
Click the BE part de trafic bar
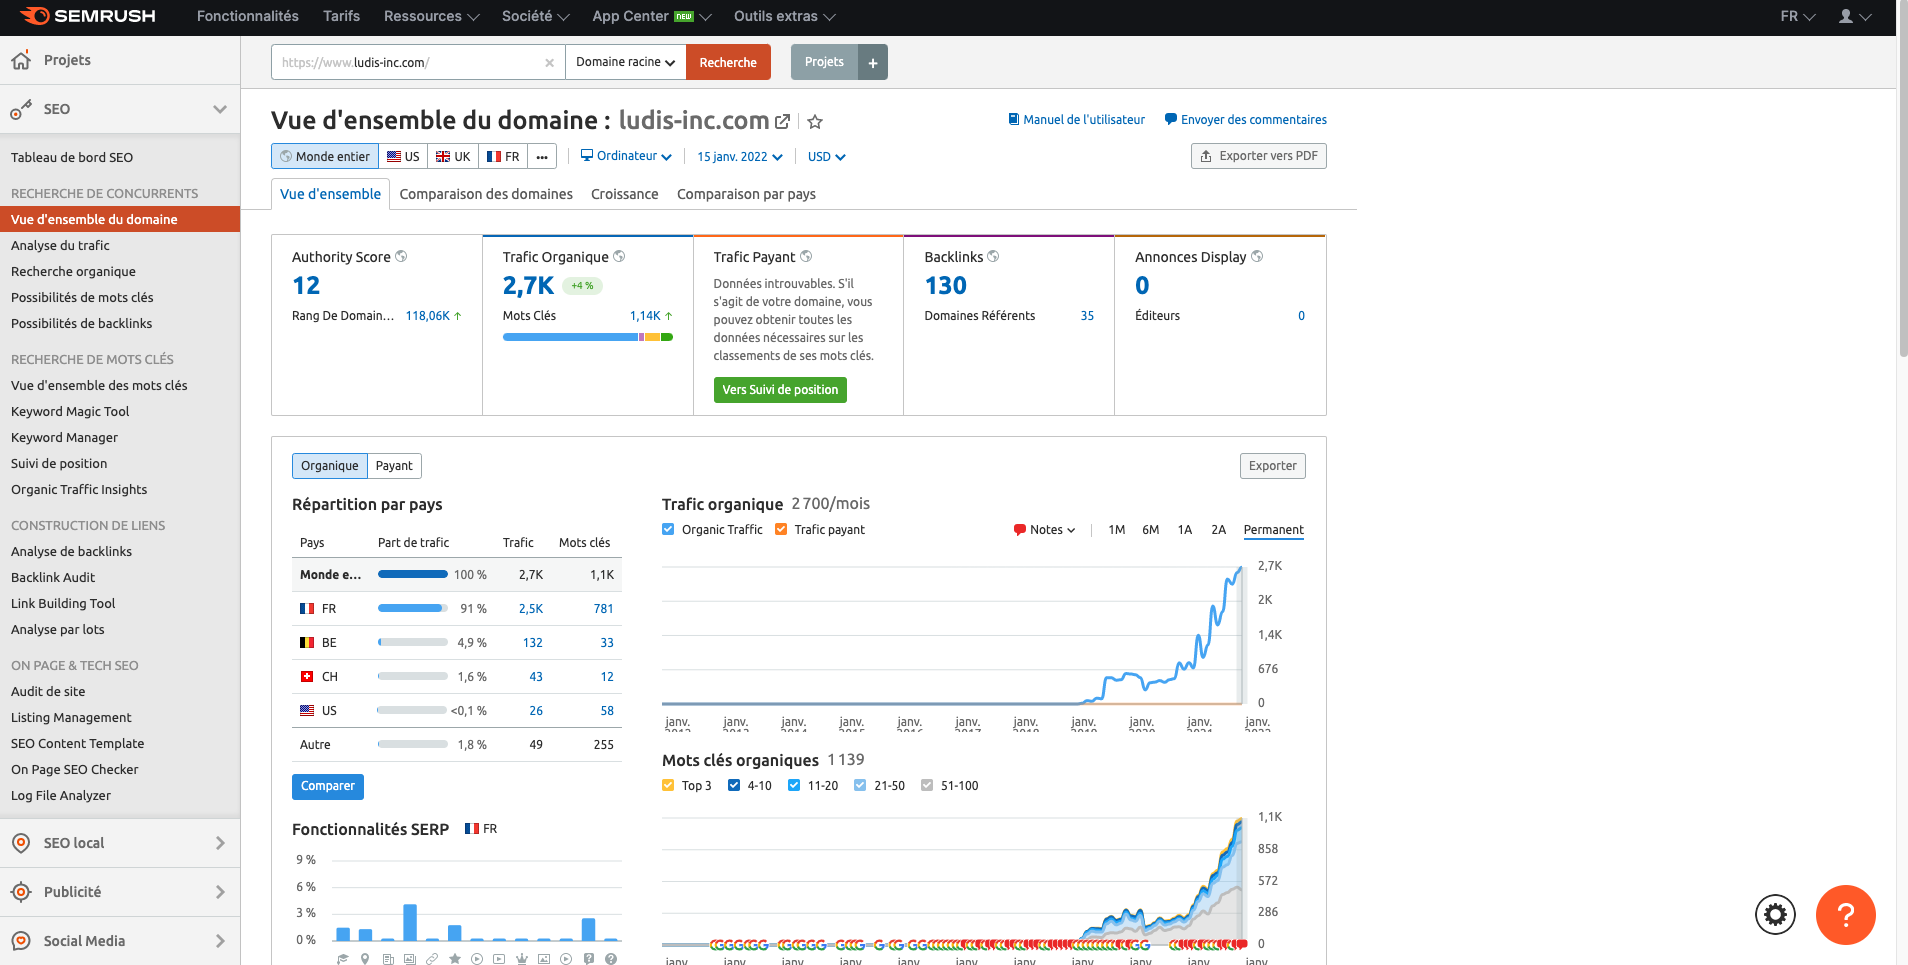[412, 643]
